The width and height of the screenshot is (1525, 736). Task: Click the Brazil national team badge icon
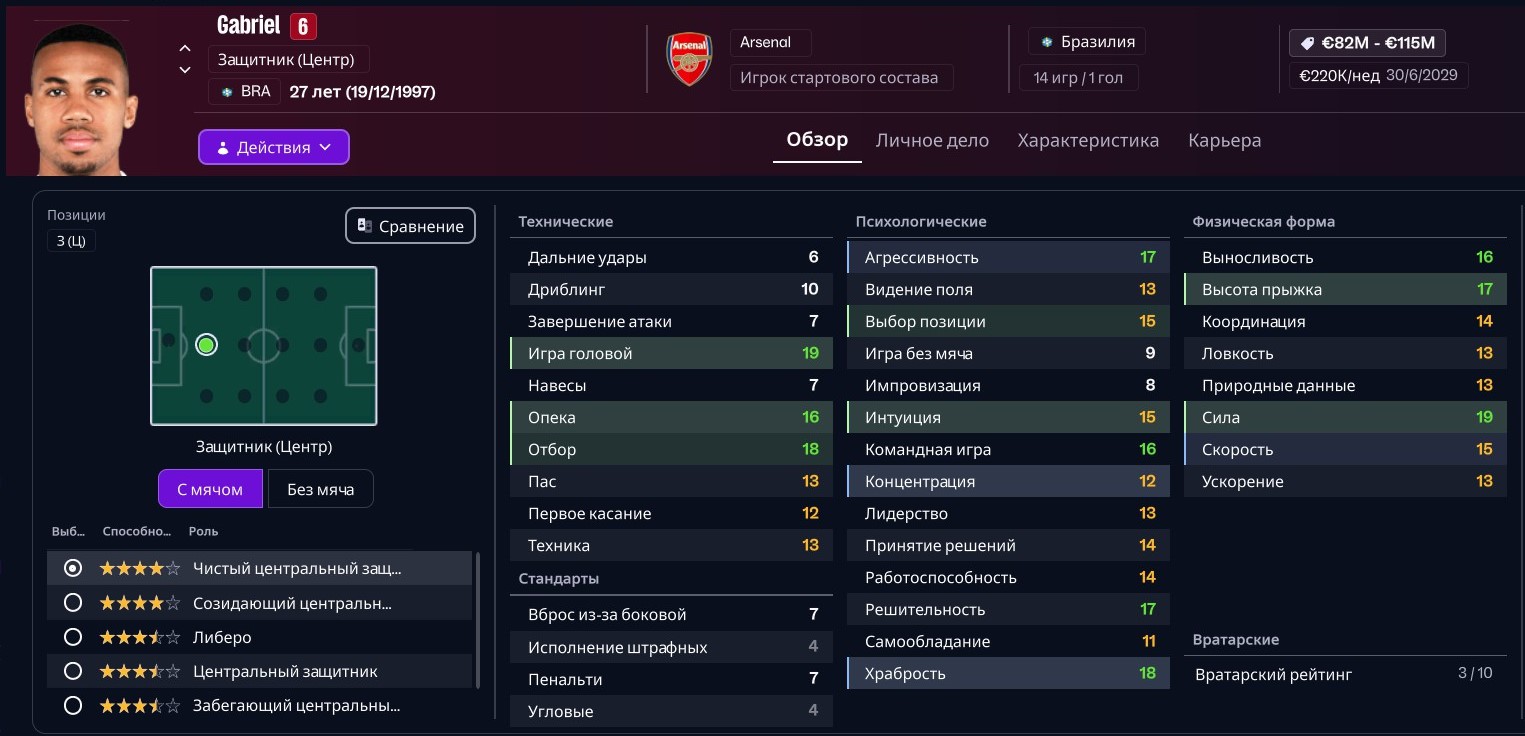tap(1047, 42)
